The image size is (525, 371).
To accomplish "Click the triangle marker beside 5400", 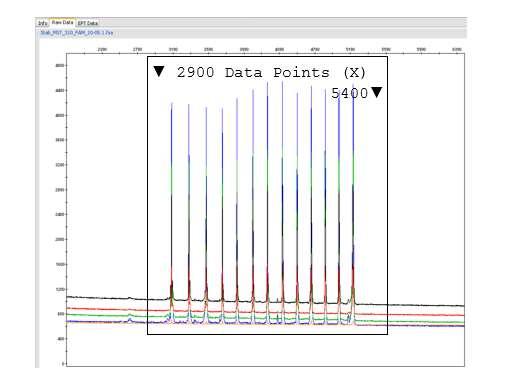I will 377,92.
